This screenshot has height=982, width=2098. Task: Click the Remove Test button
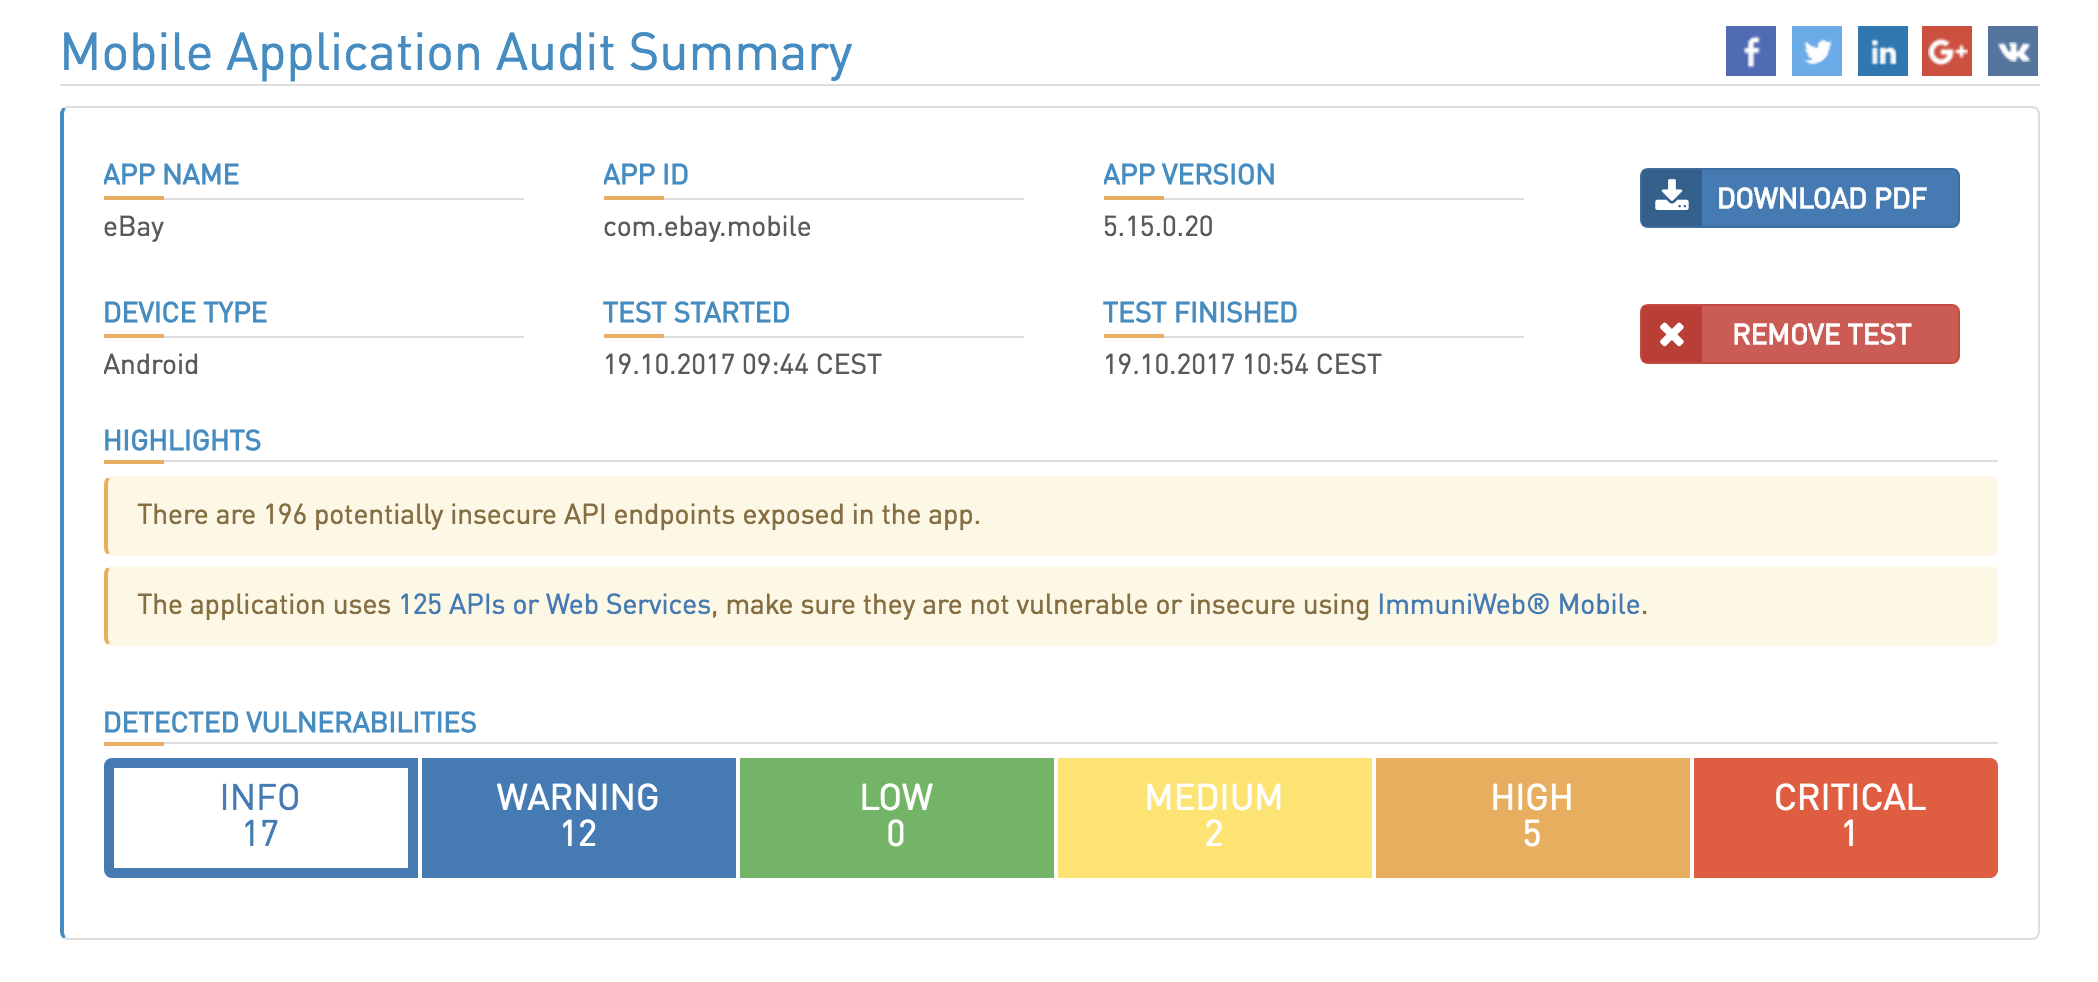[1799, 334]
